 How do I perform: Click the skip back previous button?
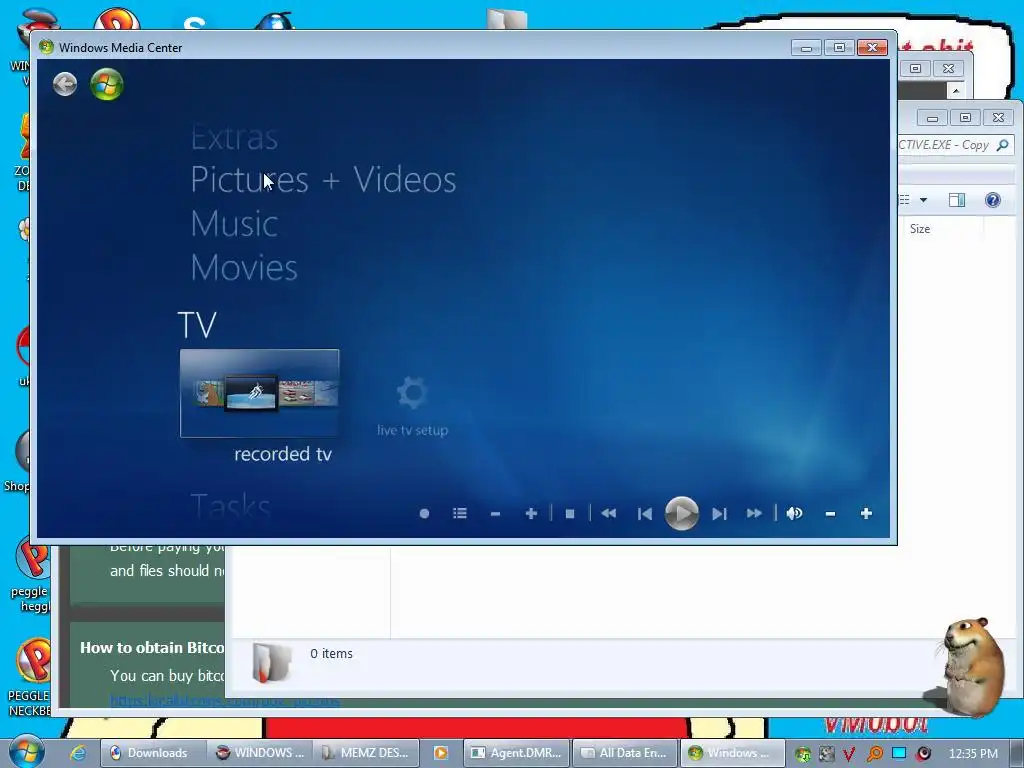coord(645,514)
